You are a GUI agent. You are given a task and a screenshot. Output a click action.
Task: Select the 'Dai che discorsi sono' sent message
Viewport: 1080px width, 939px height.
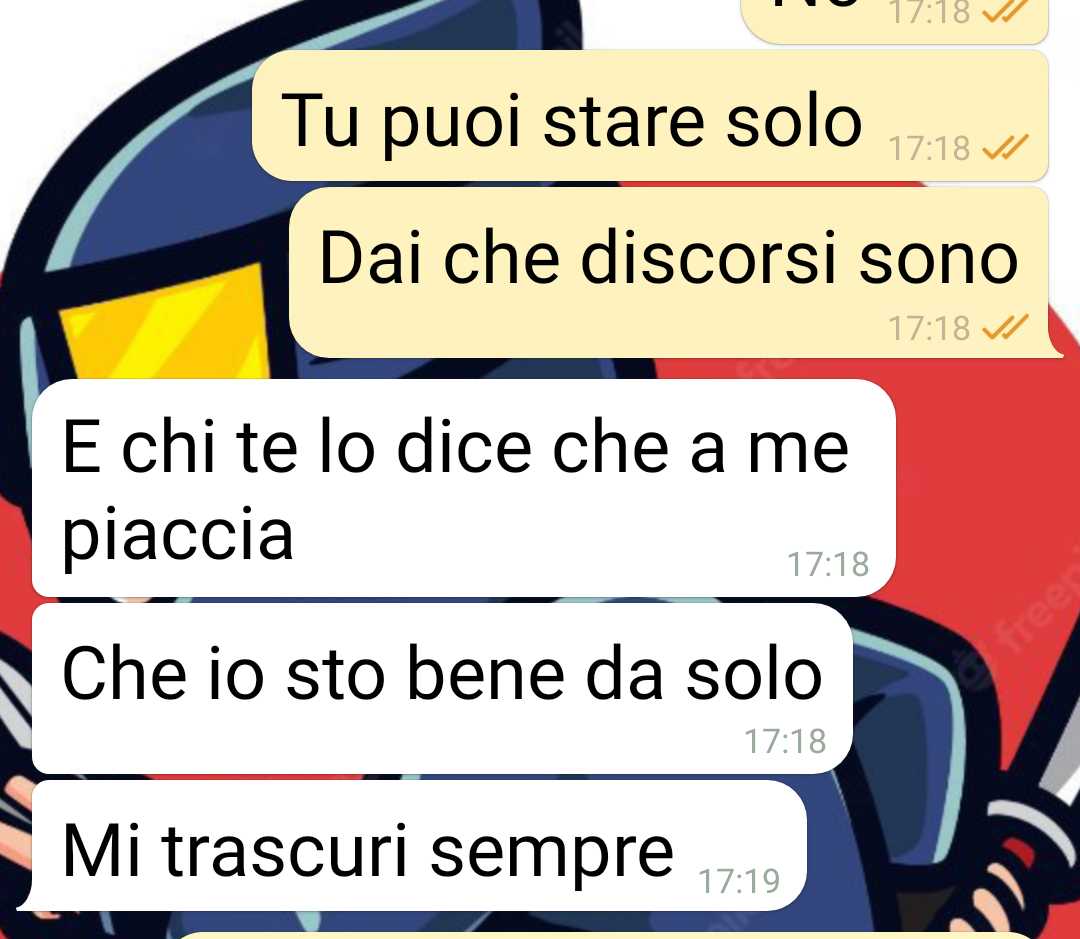[x=675, y=273]
